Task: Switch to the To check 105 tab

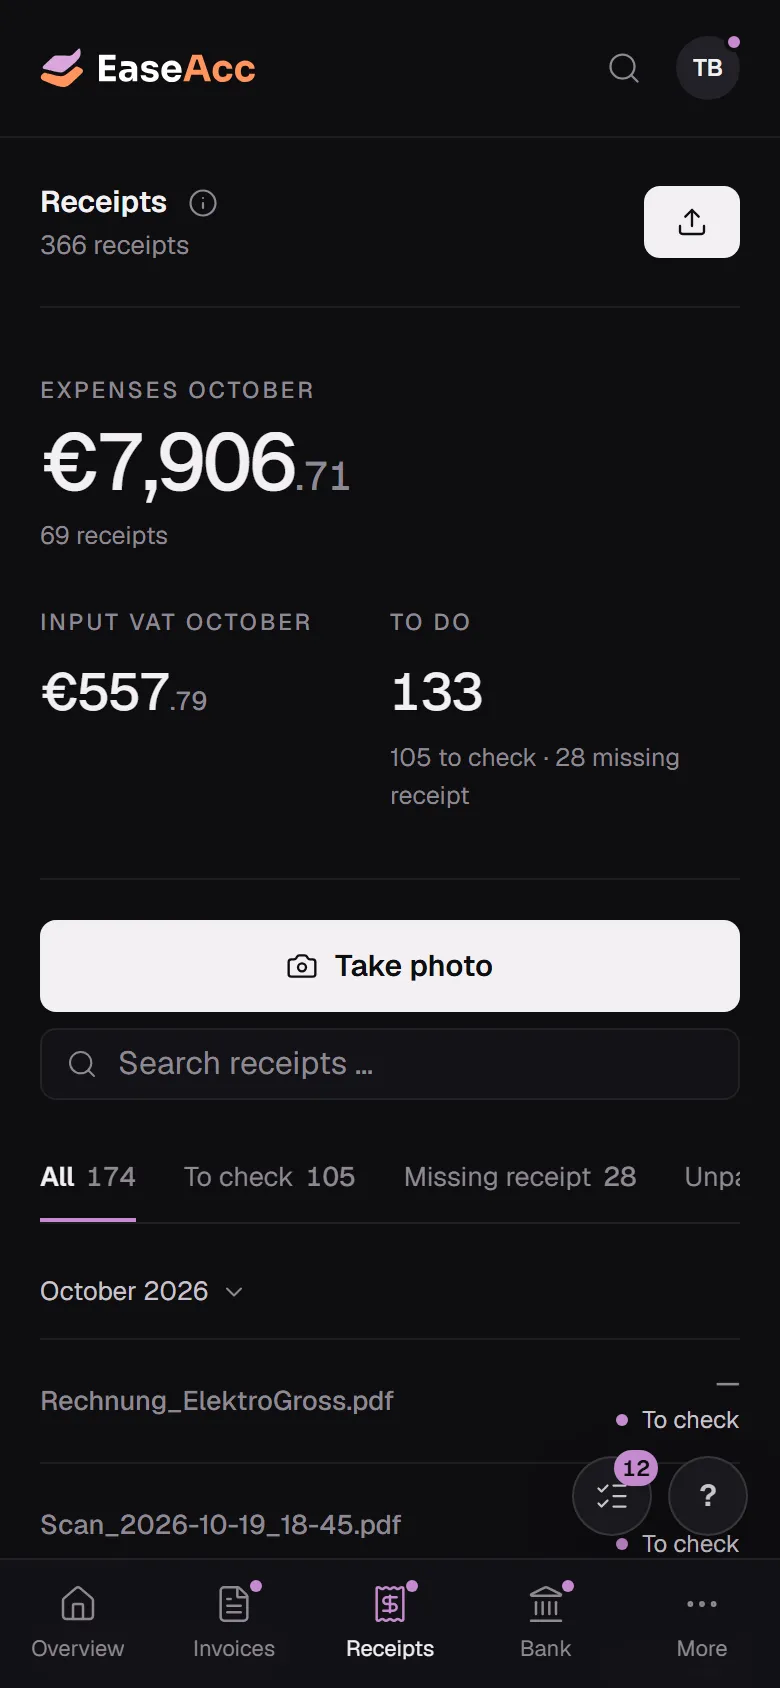Action: click(270, 1177)
